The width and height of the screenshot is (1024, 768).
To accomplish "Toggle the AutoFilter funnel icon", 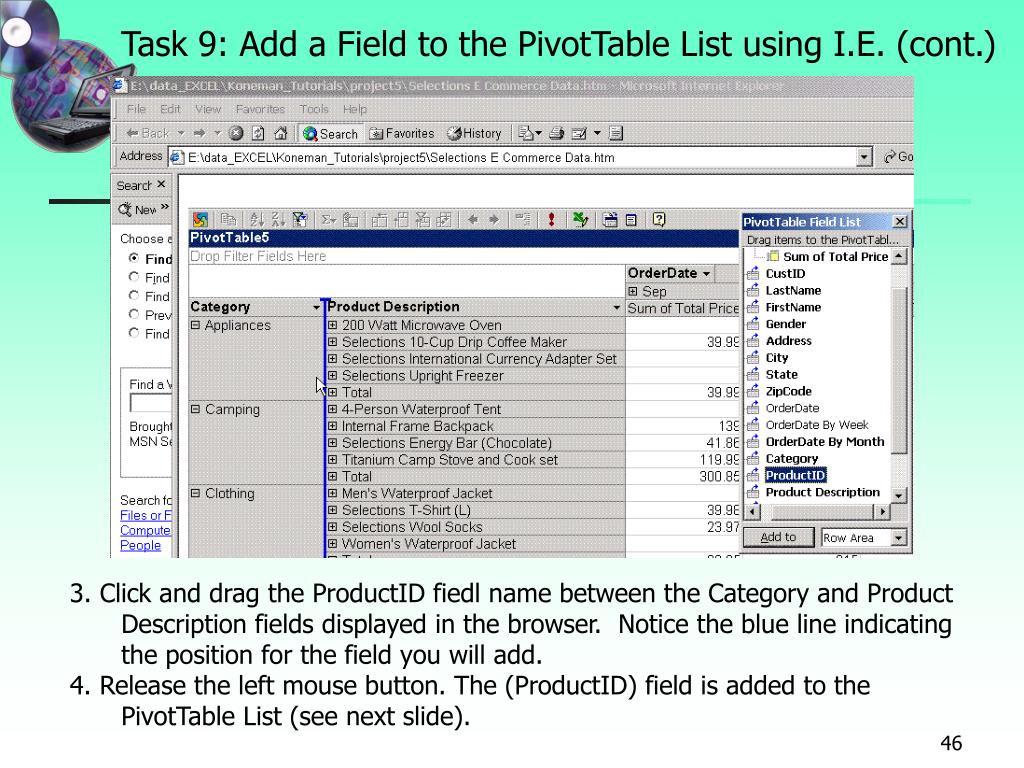I will tap(300, 220).
